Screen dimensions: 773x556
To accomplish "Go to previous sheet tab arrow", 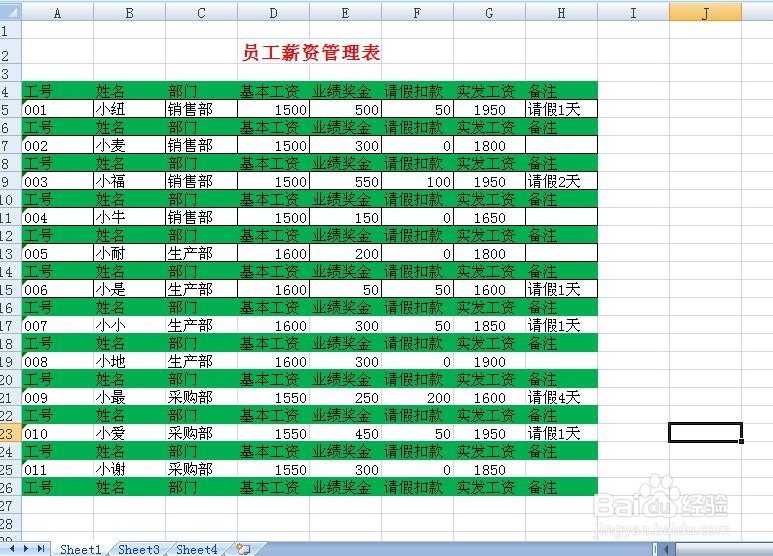I will [x=12, y=548].
